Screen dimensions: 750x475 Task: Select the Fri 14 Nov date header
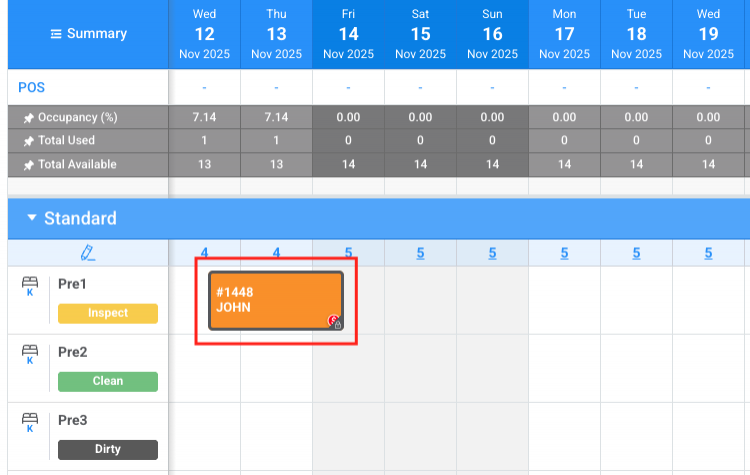coord(348,34)
